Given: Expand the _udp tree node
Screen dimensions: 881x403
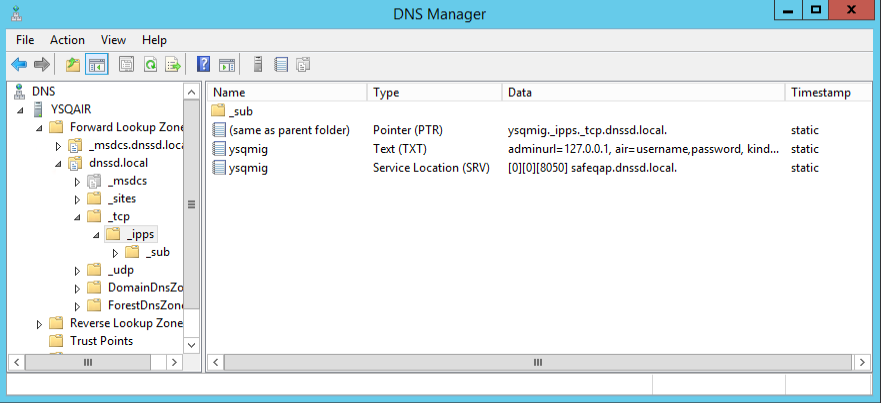Looking at the screenshot, I should pos(78,270).
